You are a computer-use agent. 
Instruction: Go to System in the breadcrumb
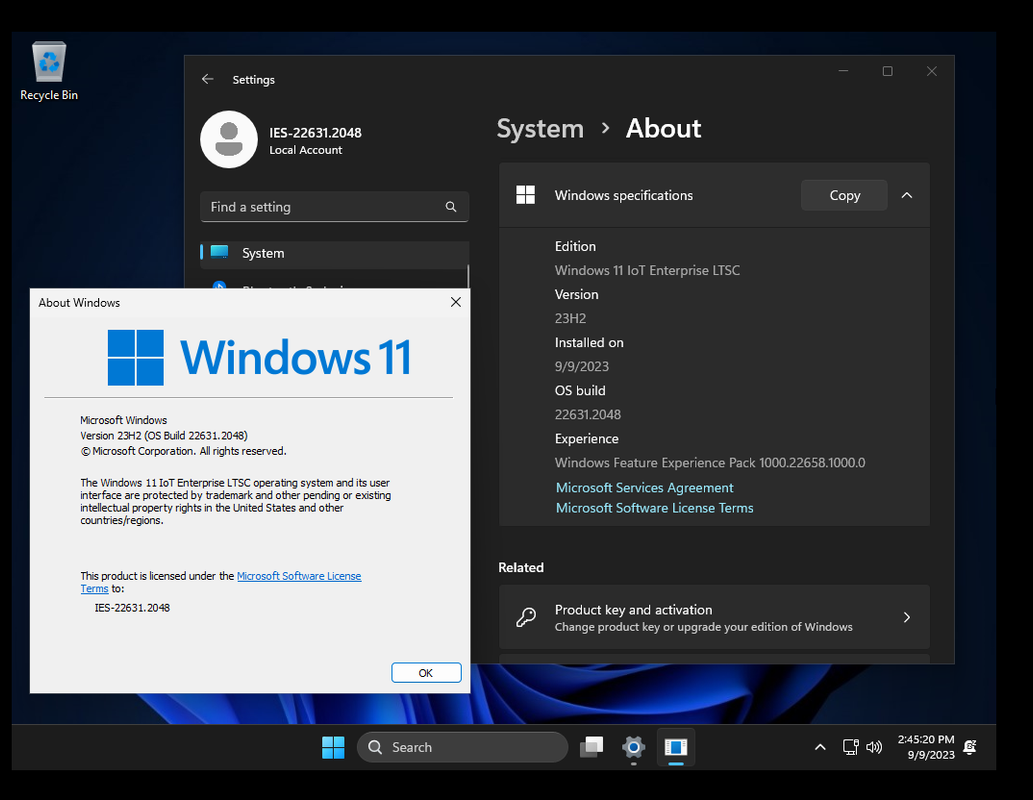(540, 129)
